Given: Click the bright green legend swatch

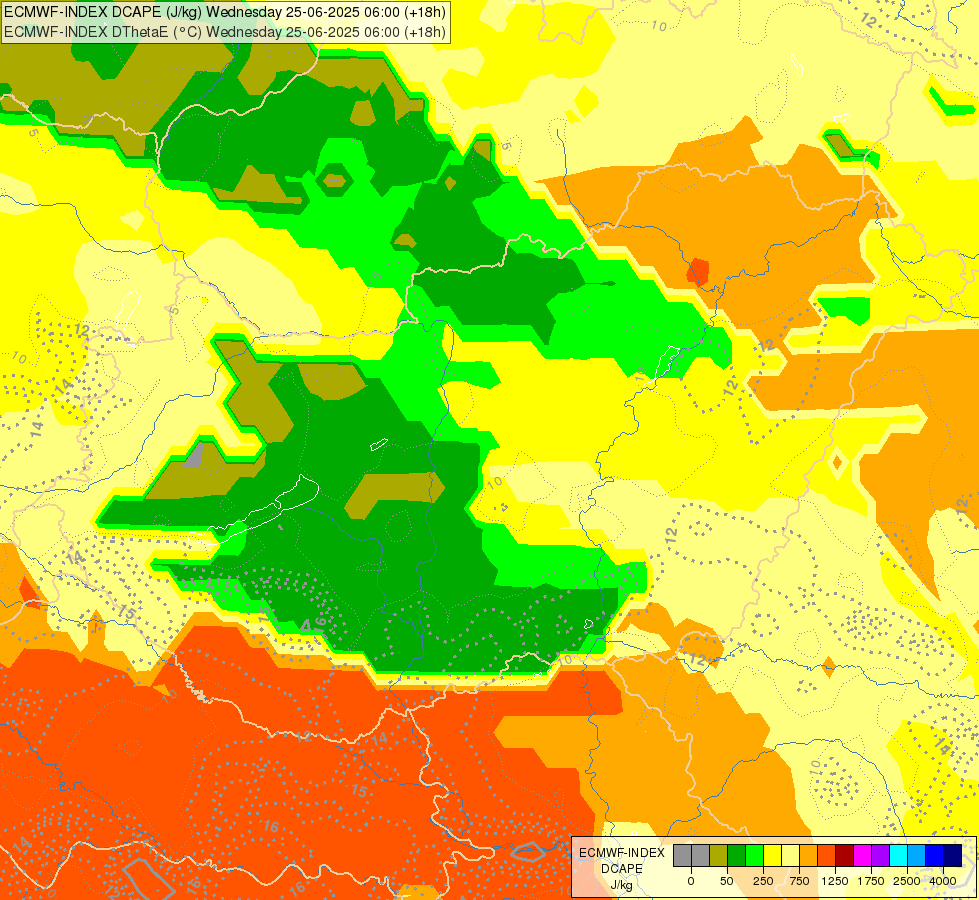Looking at the screenshot, I should pyautogui.click(x=755, y=856).
